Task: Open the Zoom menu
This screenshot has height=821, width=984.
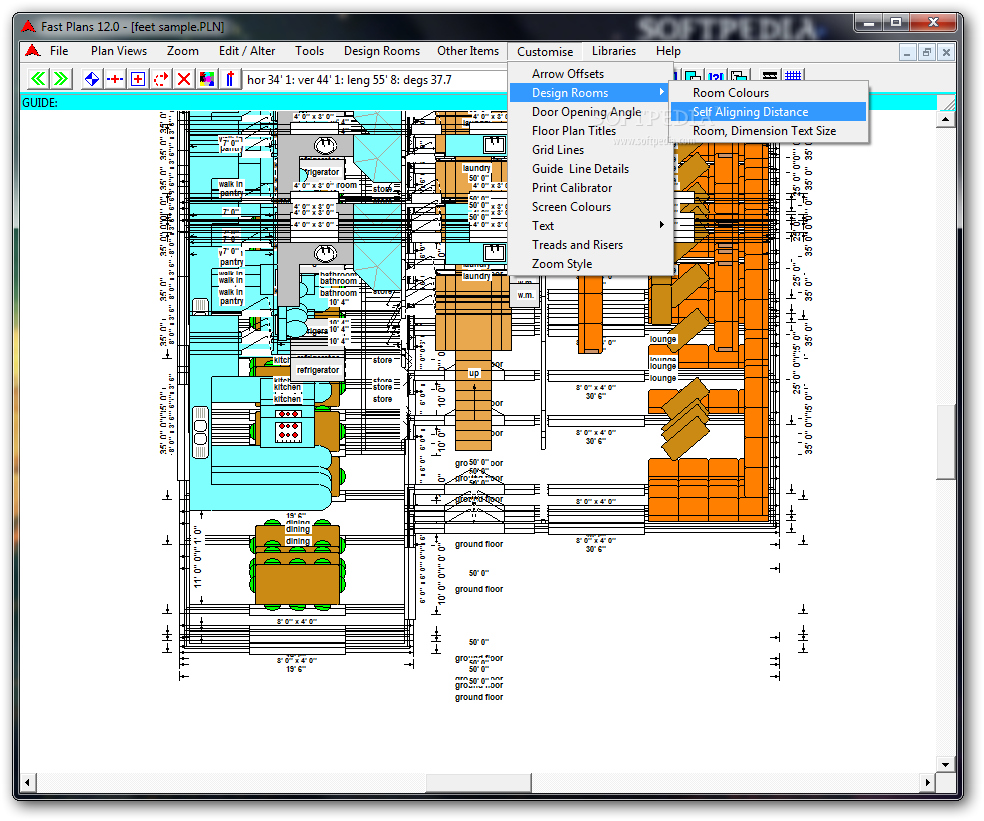Action: [183, 51]
